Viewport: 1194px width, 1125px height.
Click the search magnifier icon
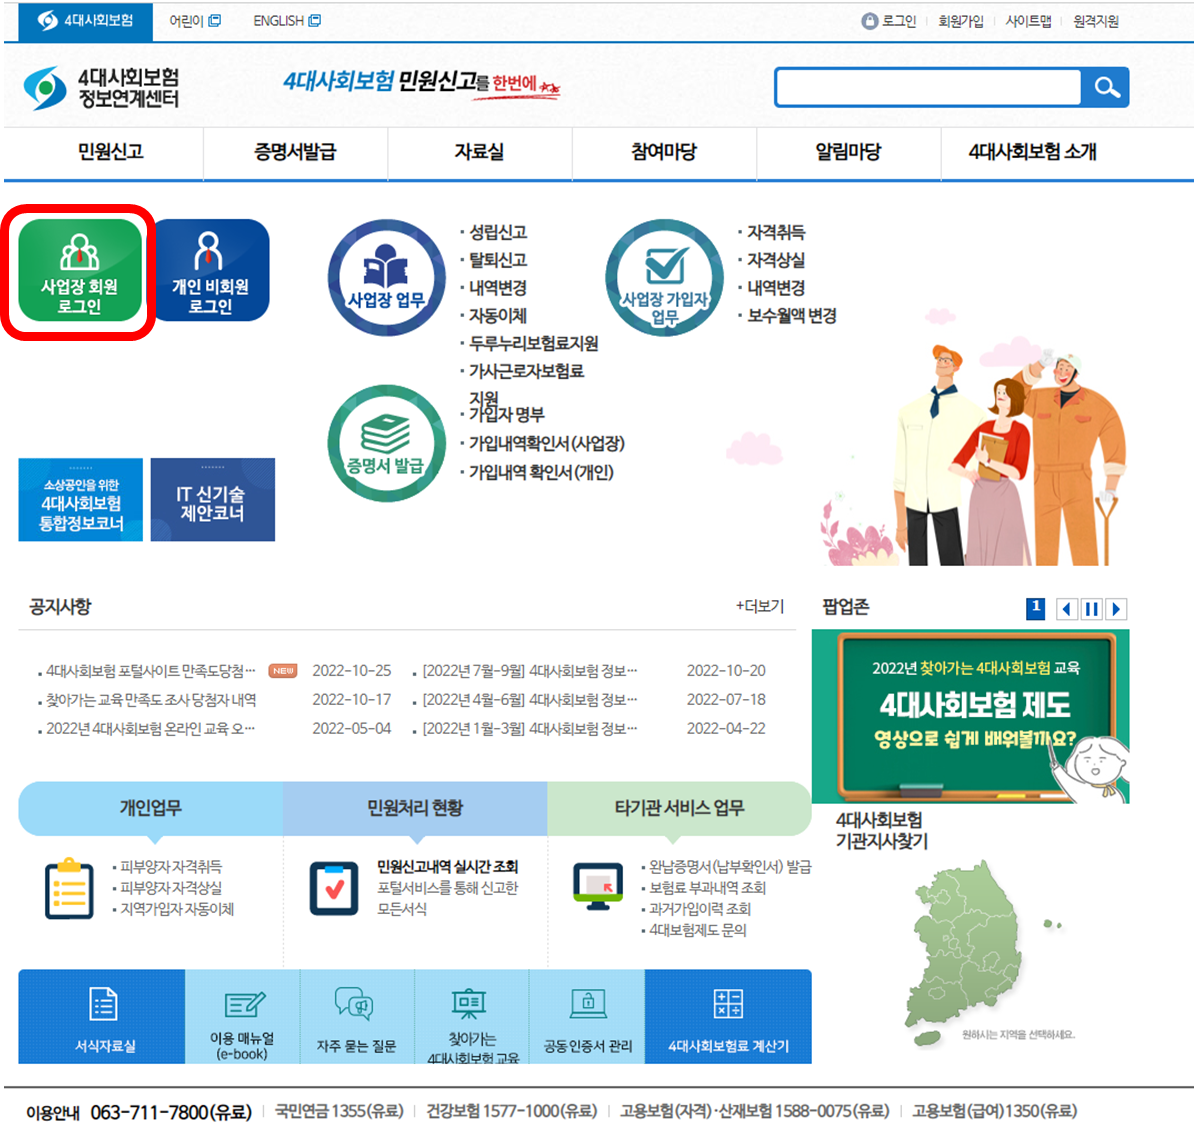(1105, 87)
